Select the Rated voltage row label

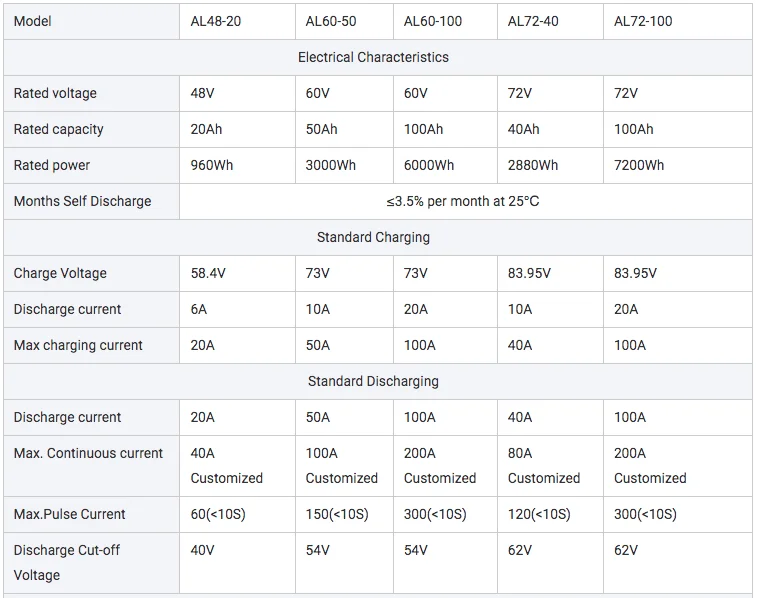[56, 93]
